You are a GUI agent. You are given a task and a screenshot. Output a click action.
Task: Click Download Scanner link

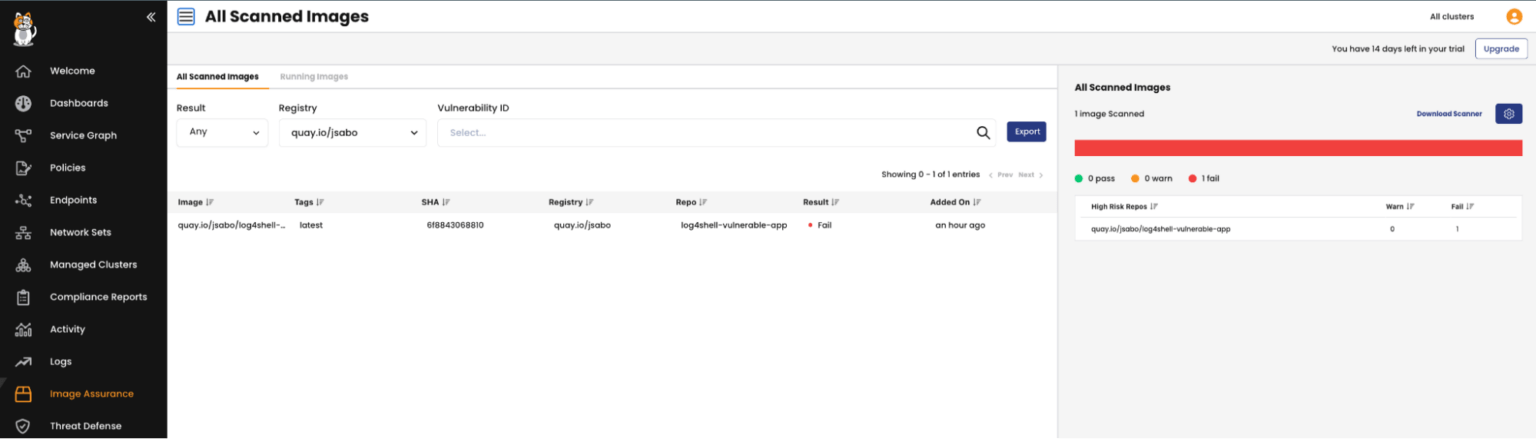click(1449, 114)
